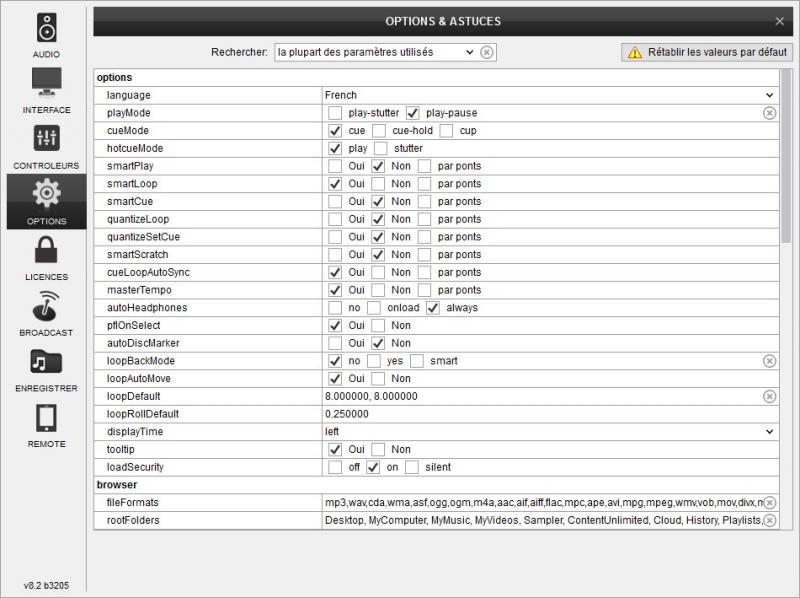Viewport: 800px width, 598px height.
Task: Open the Remote tablet icon
Action: (46, 418)
